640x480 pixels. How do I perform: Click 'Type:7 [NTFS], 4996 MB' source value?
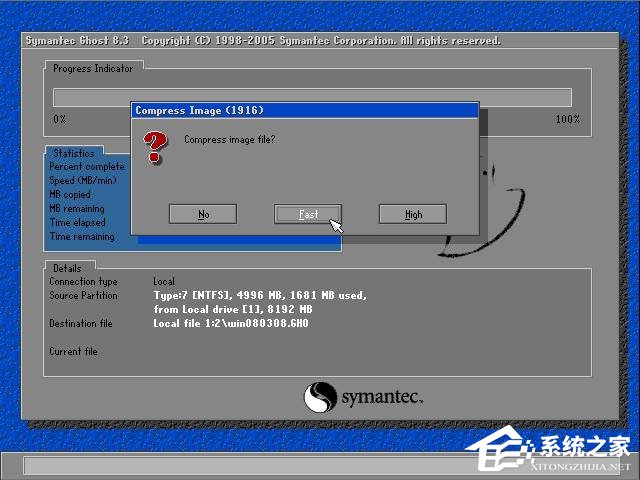(x=218, y=295)
